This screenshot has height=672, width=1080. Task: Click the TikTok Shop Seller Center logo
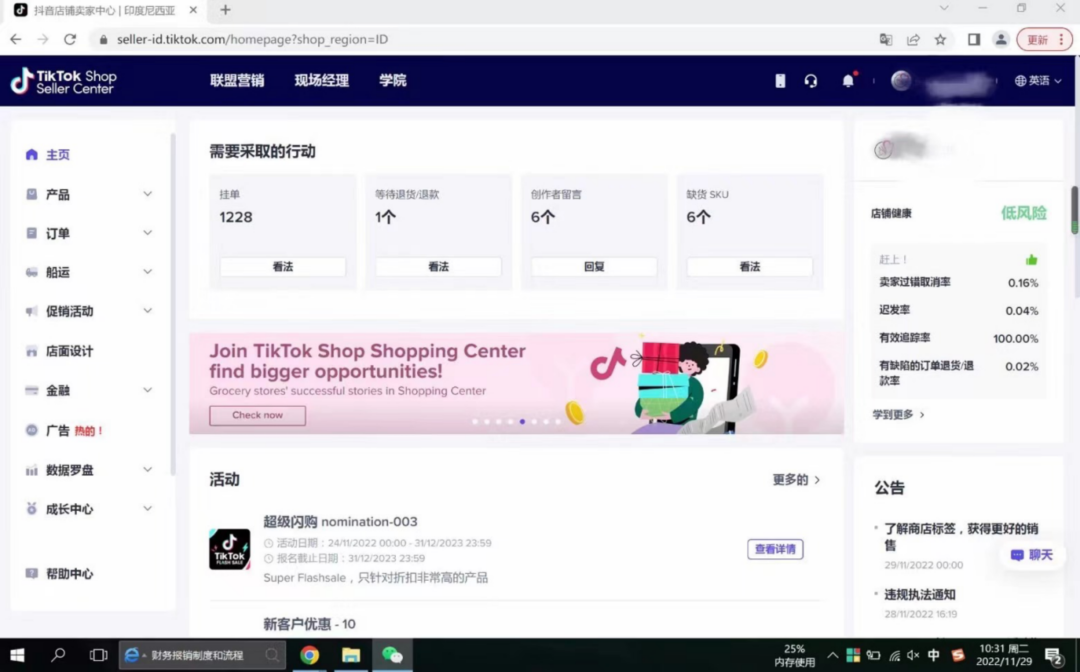coord(63,80)
